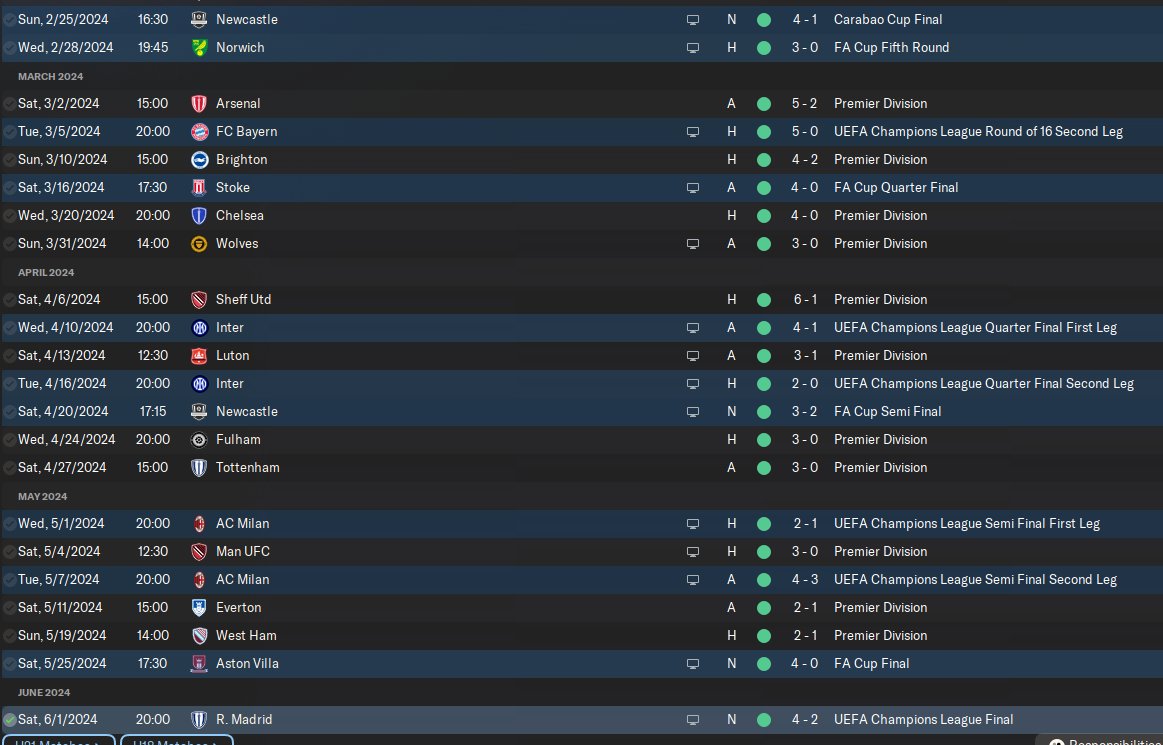Click the Wolves club logo
Screen dimensions: 1163x745
[198, 243]
